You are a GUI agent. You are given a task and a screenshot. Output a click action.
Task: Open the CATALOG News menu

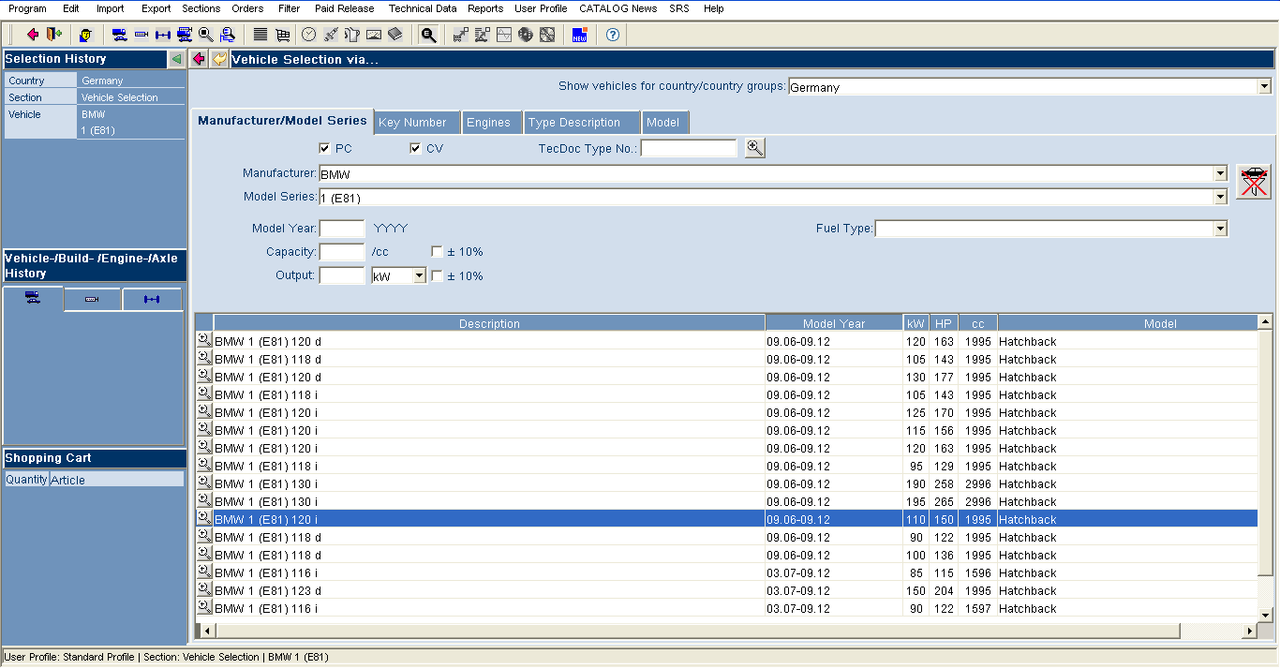(618, 8)
